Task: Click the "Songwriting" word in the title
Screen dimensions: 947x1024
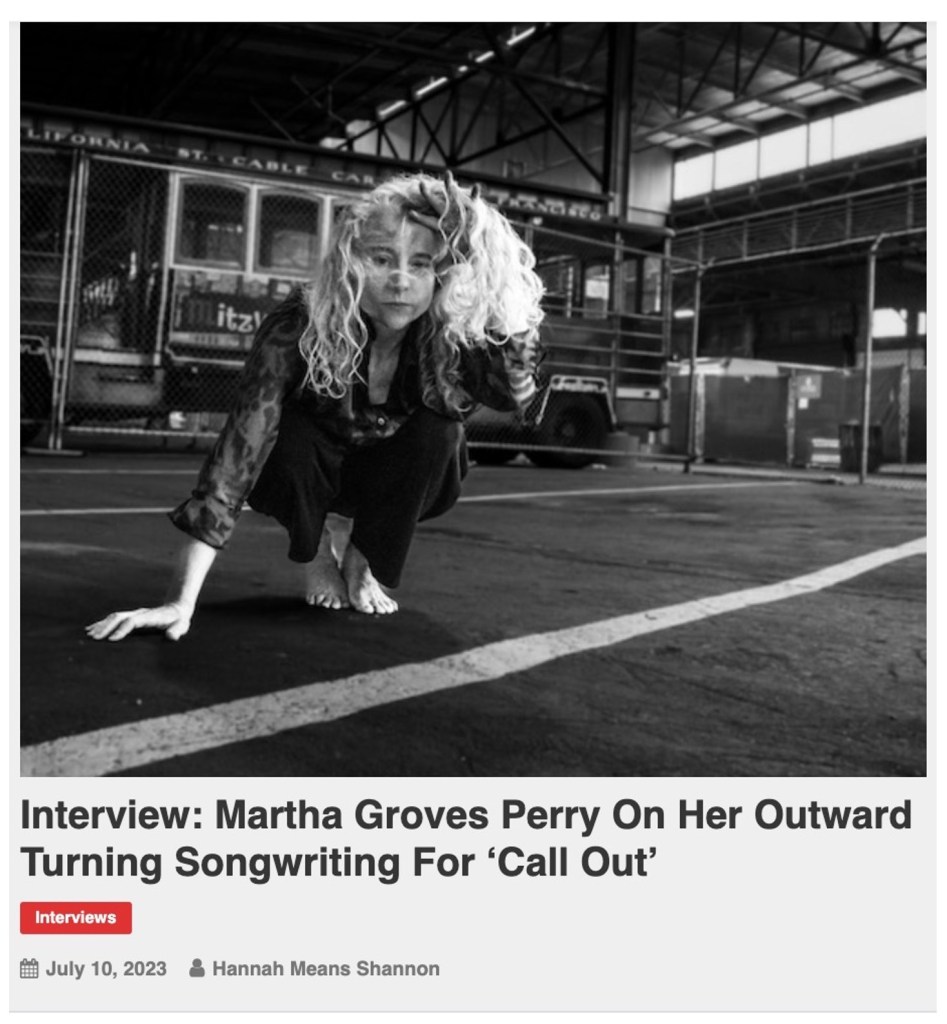Action: (x=287, y=863)
